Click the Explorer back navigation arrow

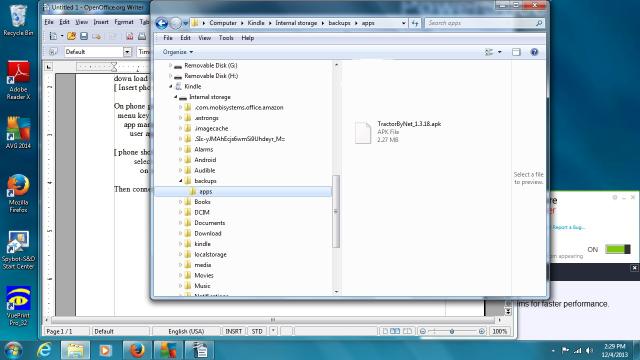click(162, 23)
